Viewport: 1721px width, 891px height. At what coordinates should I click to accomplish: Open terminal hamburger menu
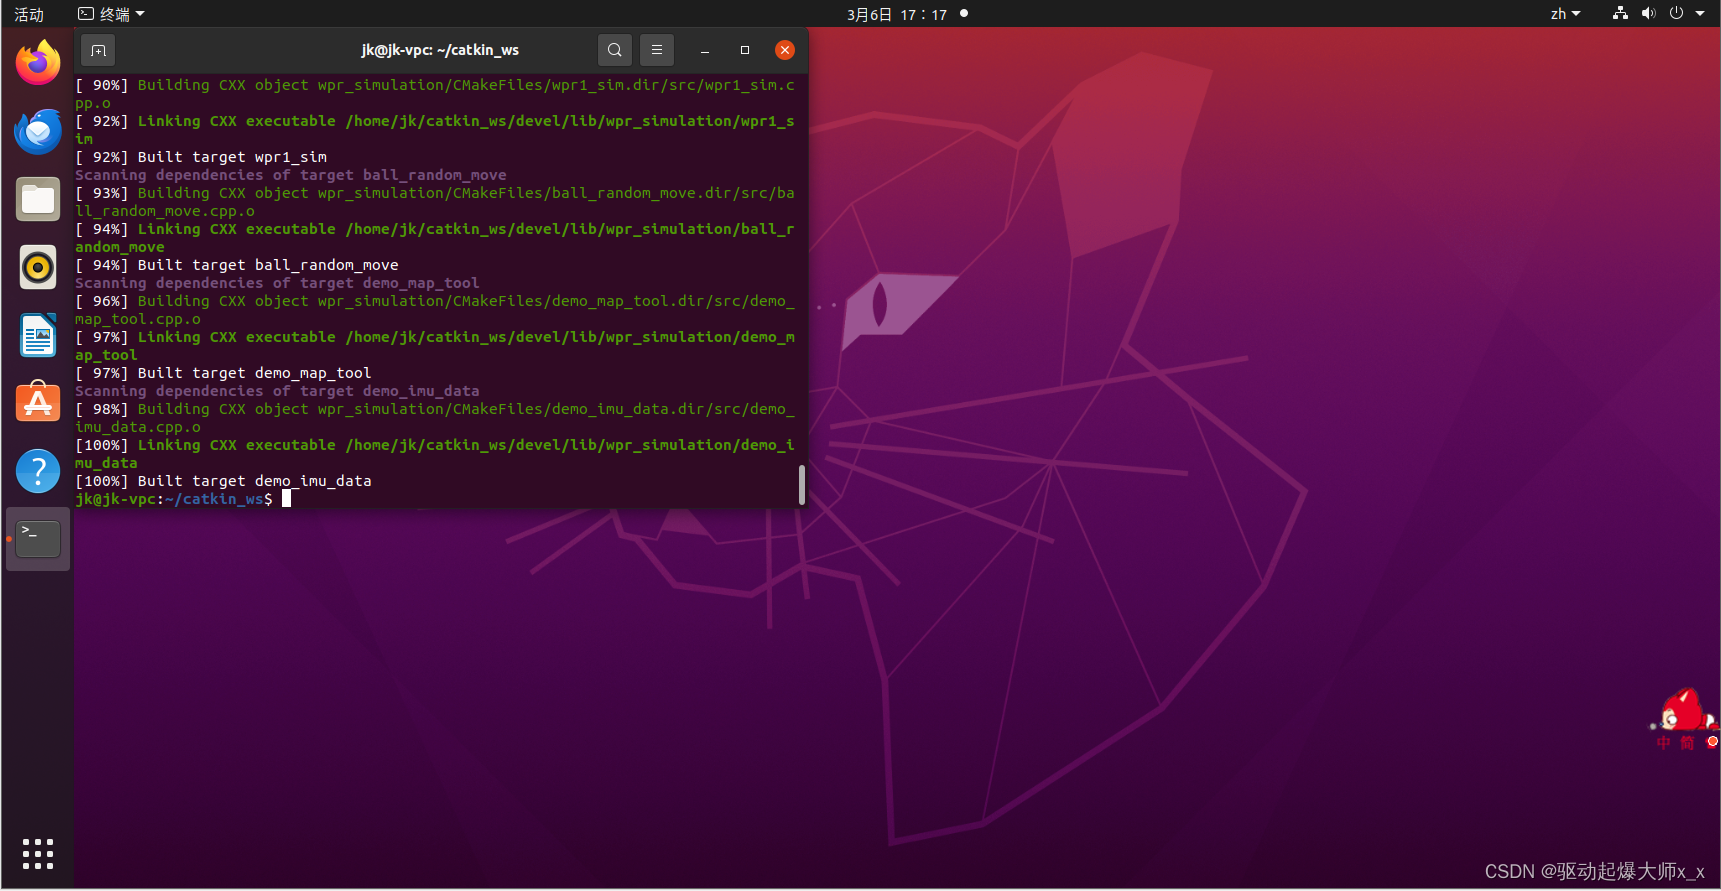coord(657,50)
